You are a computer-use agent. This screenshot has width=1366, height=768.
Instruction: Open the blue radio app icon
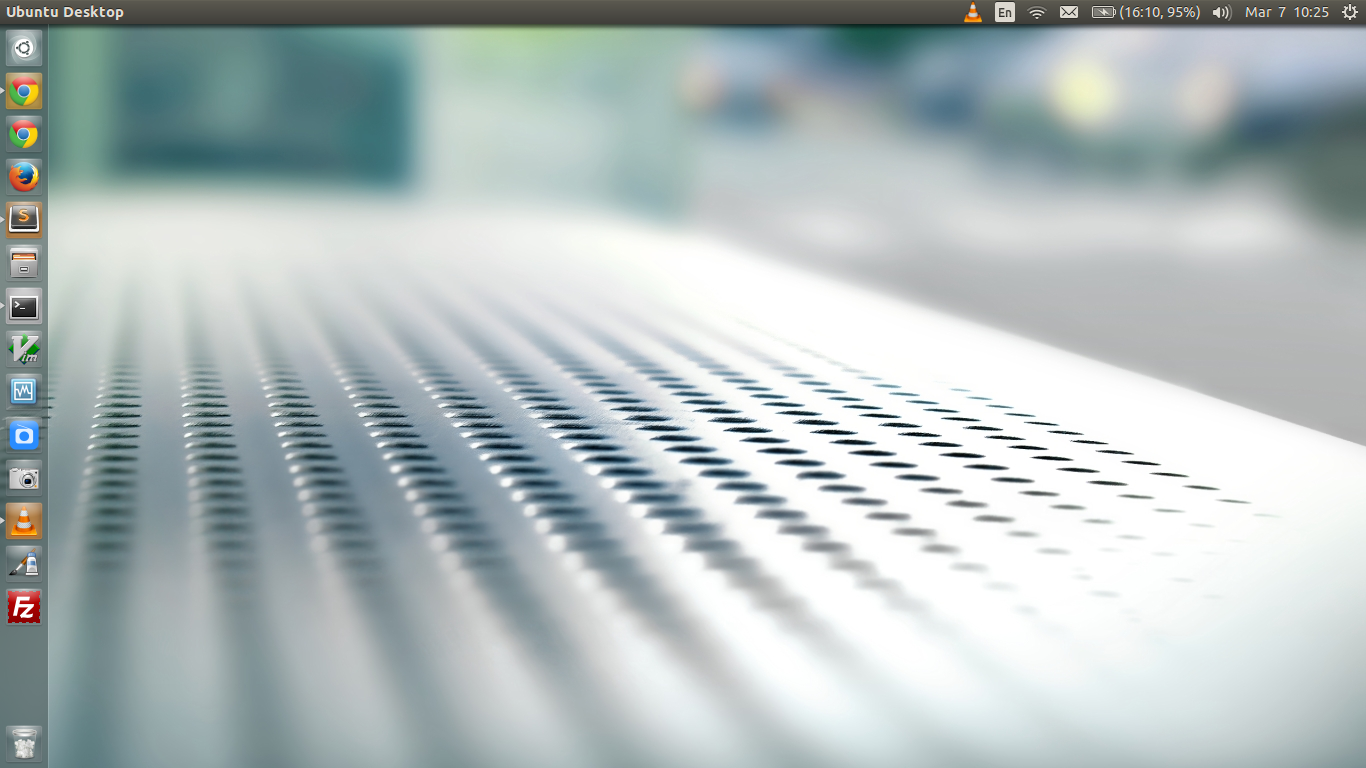click(24, 435)
